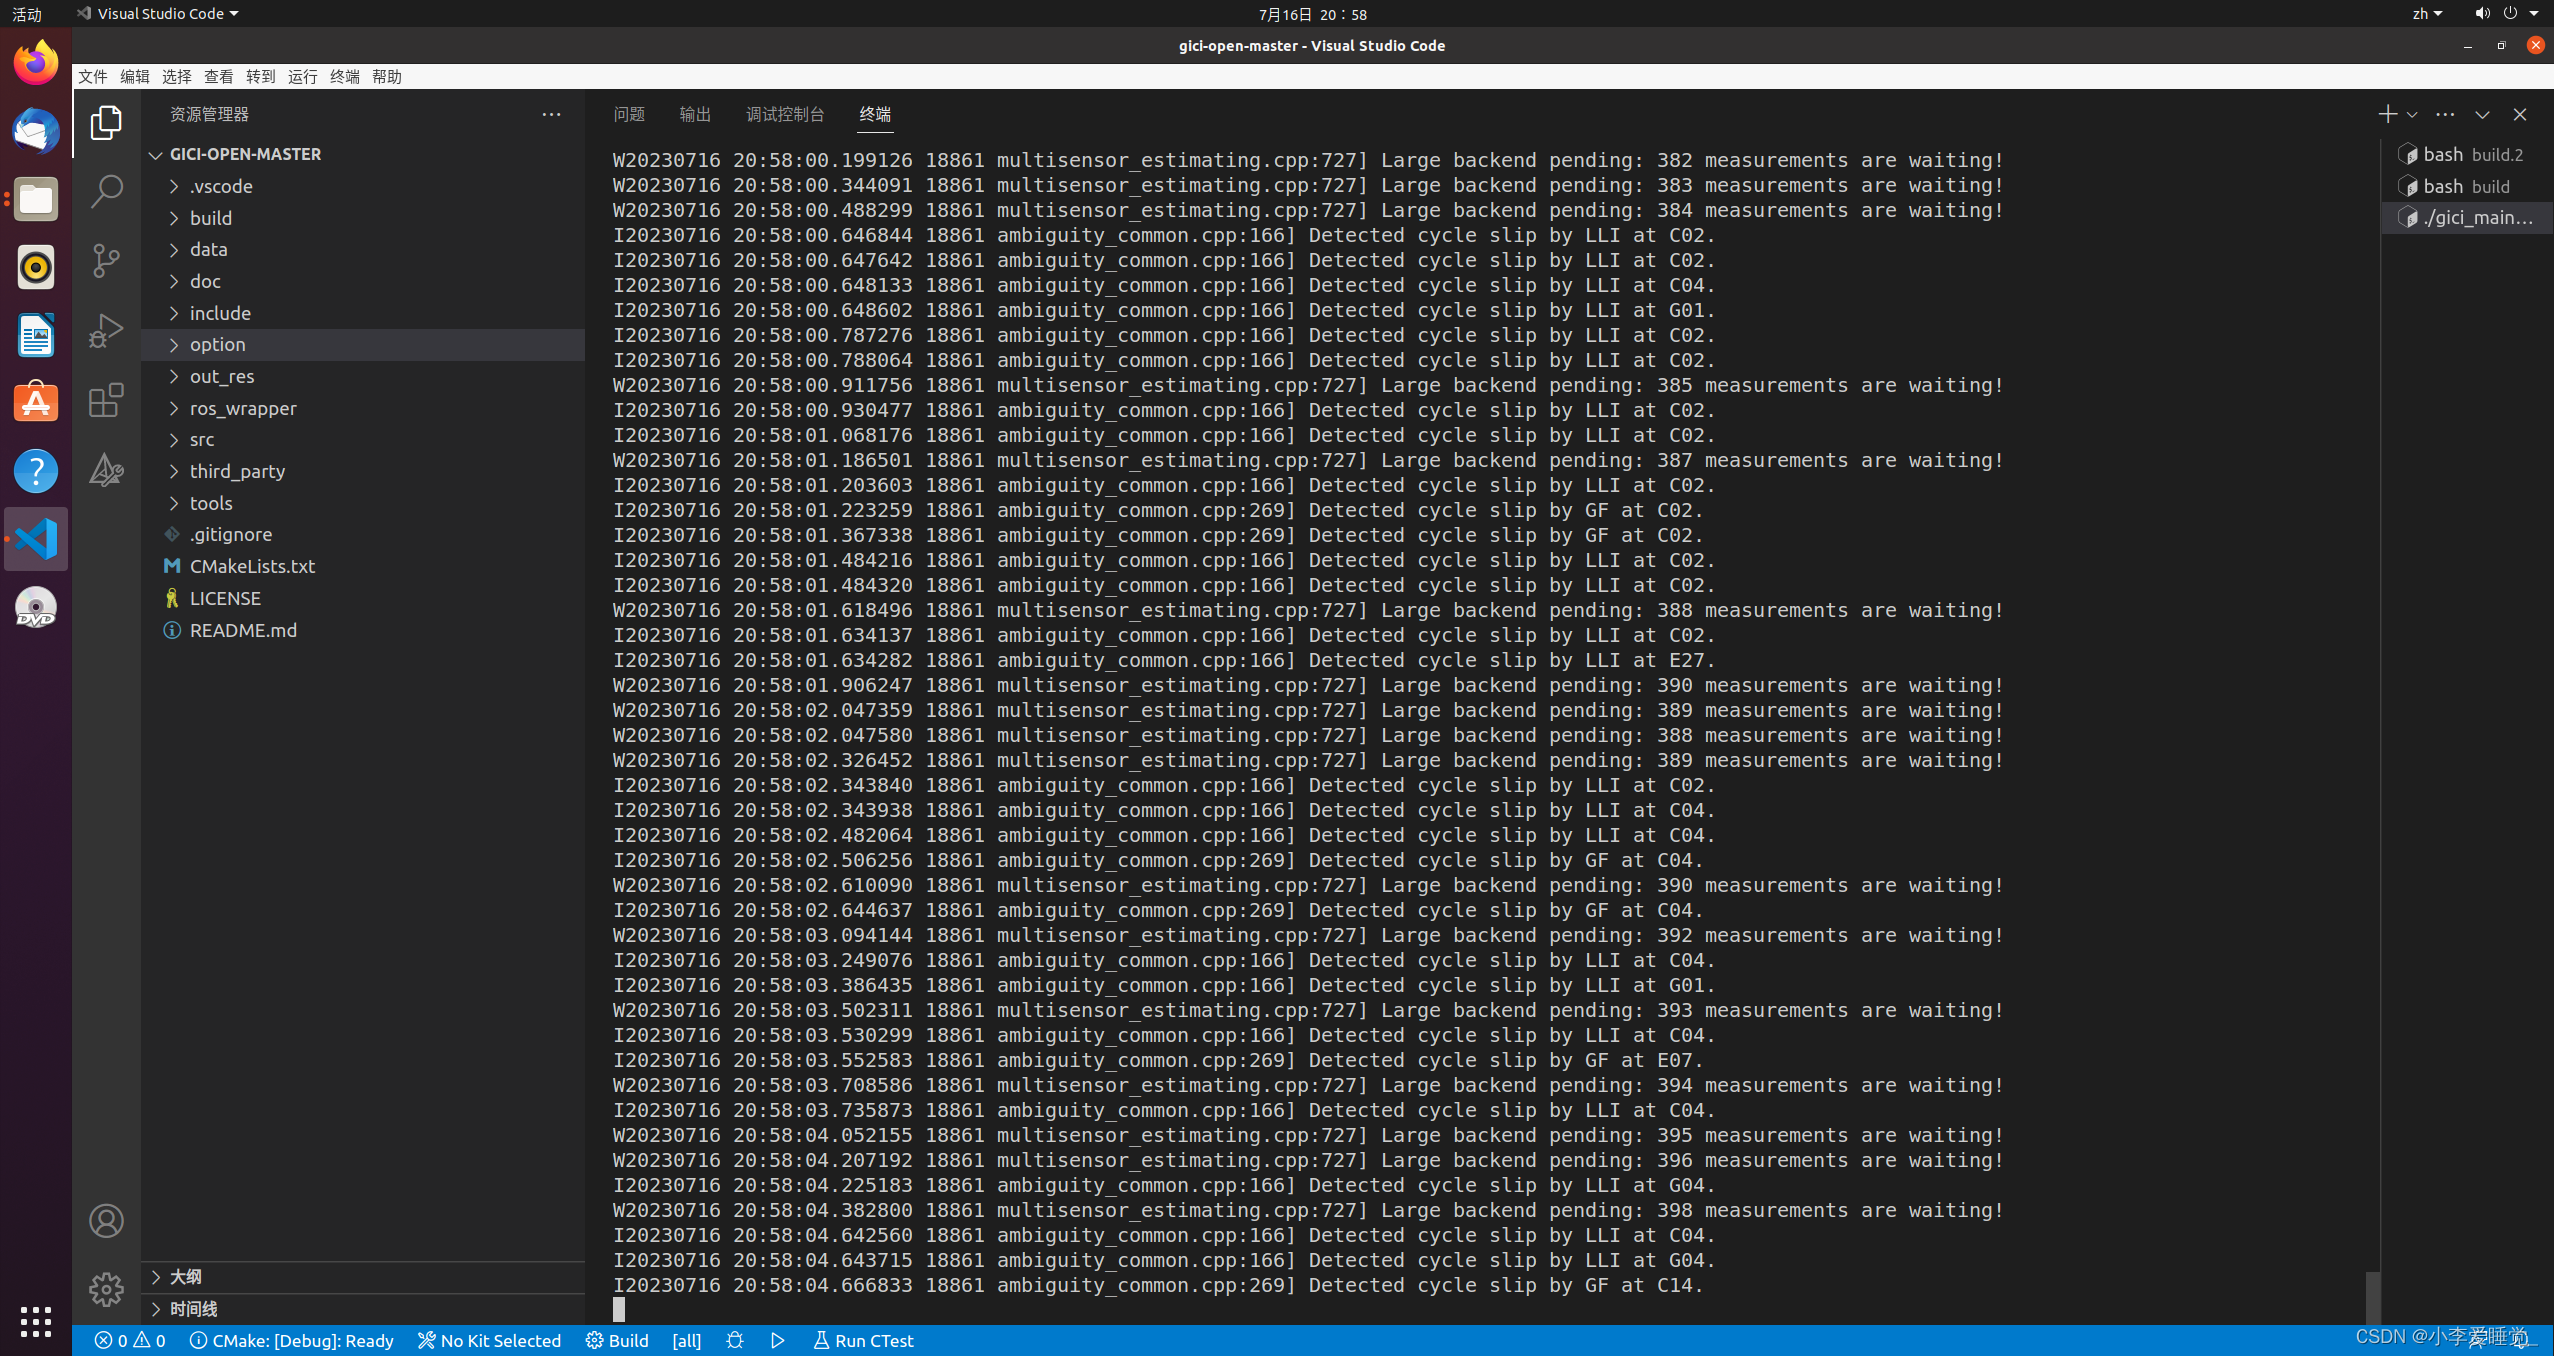2554x1356 pixels.
Task: Create a new terminal with the plus icon
Action: (2388, 114)
